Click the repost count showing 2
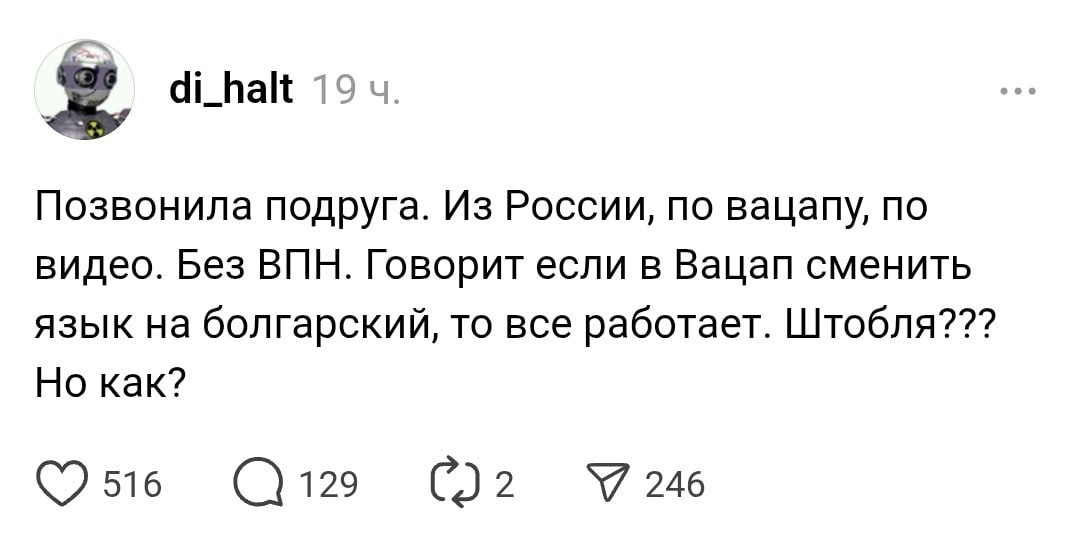1080x543 pixels. pos(504,485)
